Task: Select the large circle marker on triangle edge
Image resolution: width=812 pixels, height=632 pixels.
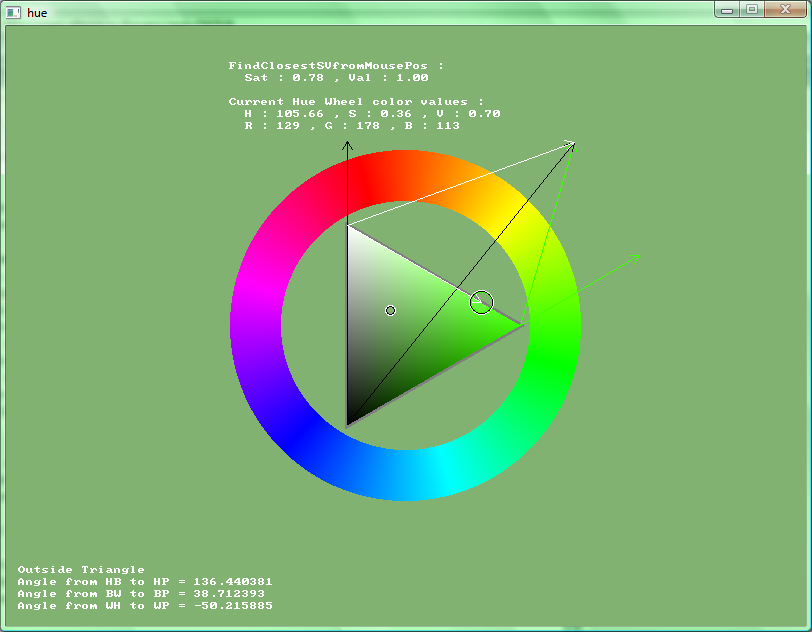Action: click(481, 301)
